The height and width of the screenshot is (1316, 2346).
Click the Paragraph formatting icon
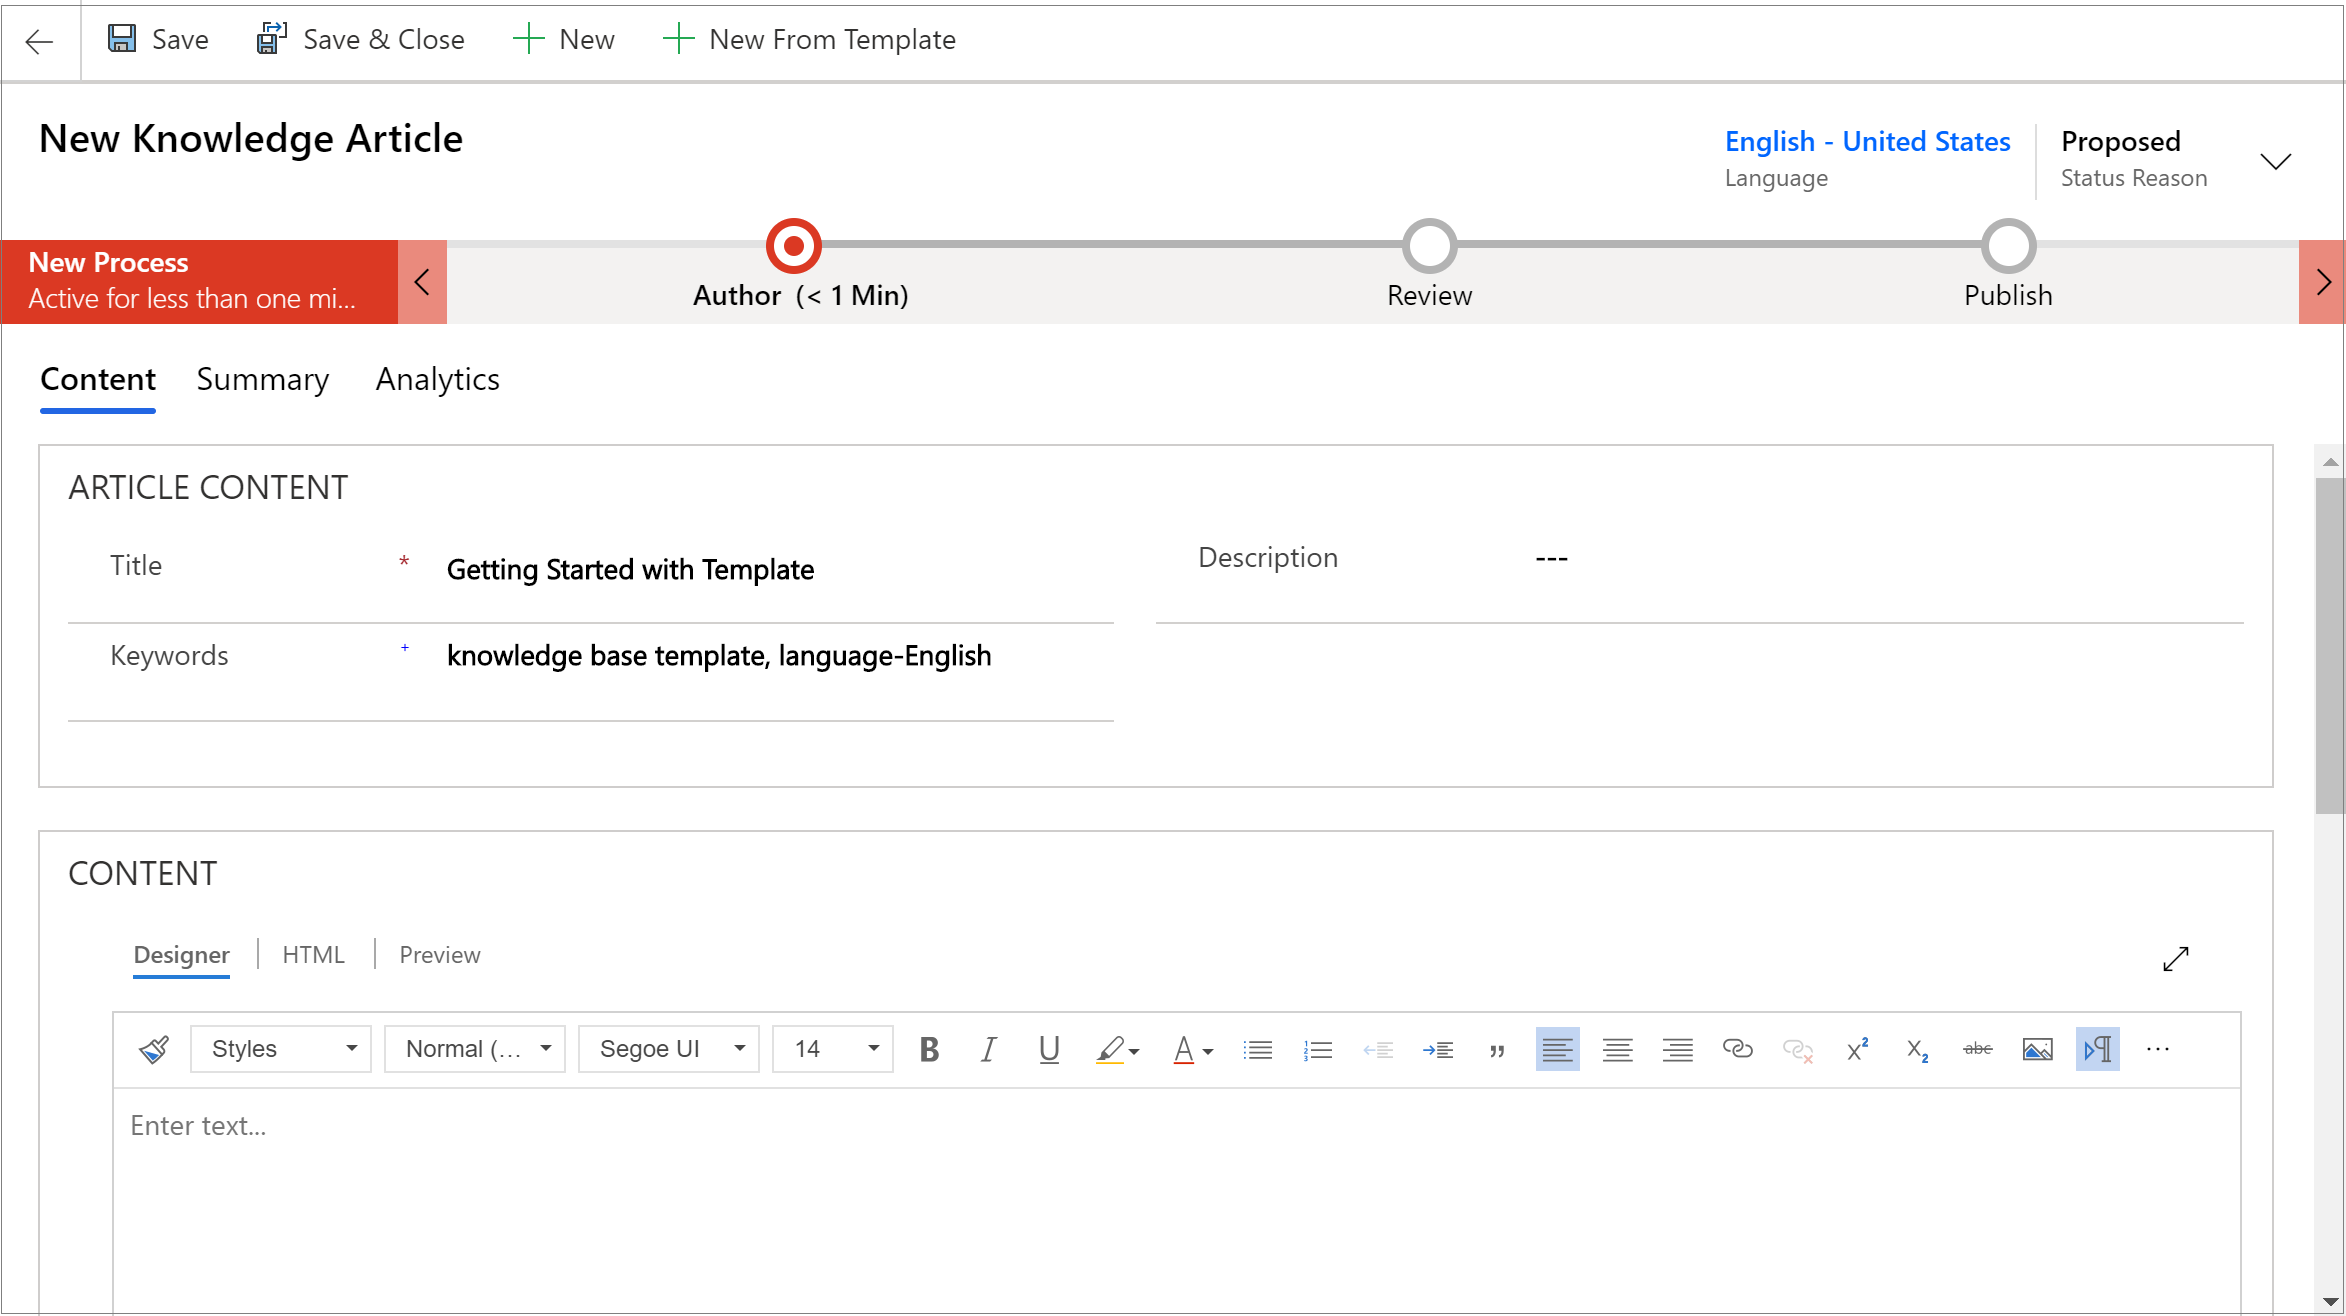(x=2098, y=1049)
